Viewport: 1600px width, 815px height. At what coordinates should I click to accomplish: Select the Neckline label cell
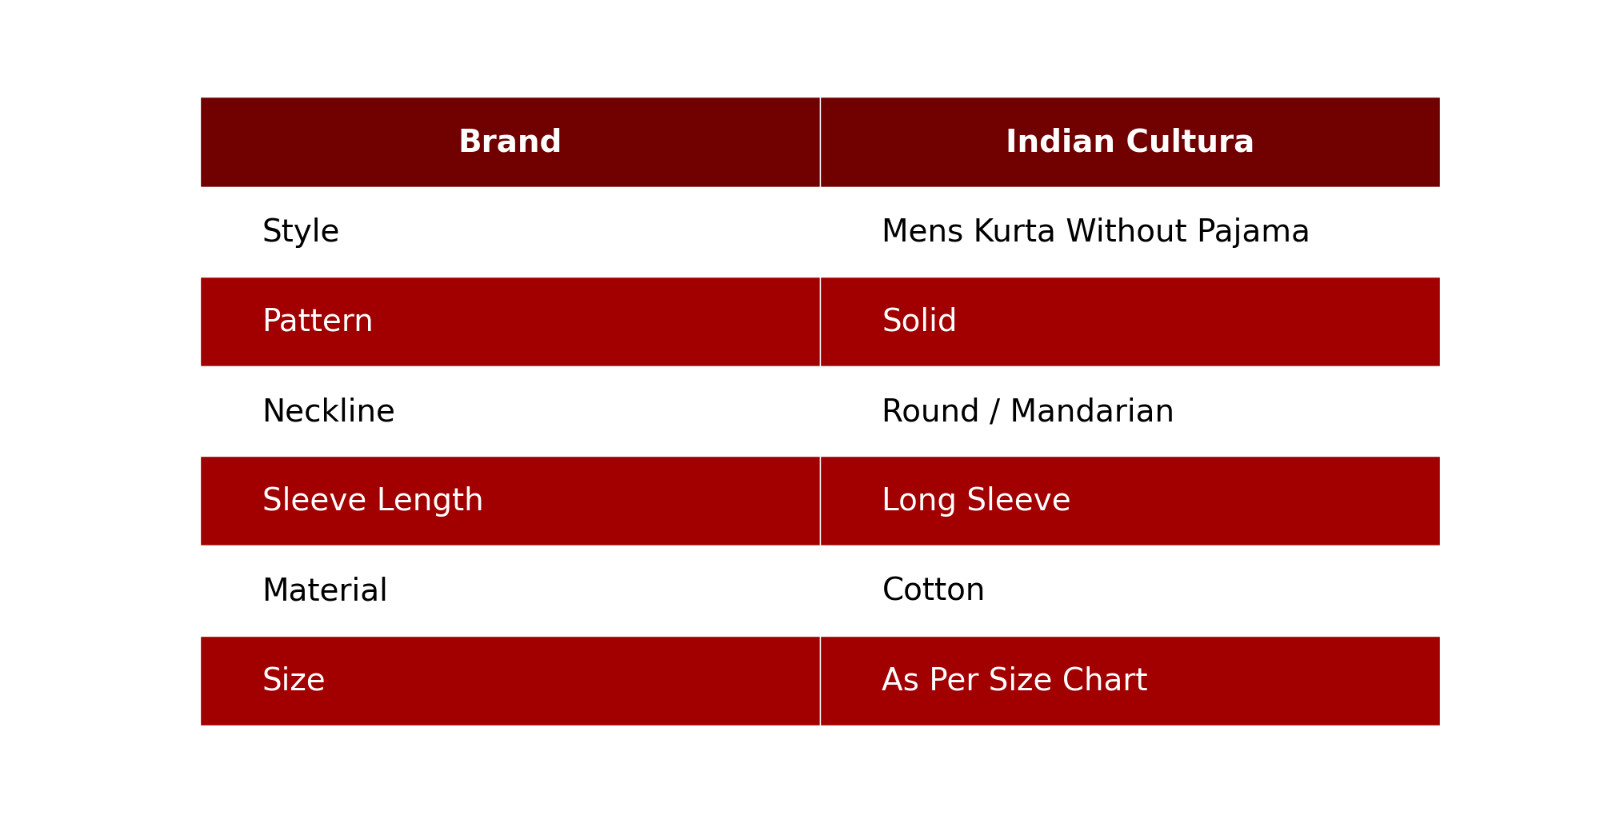(x=328, y=411)
